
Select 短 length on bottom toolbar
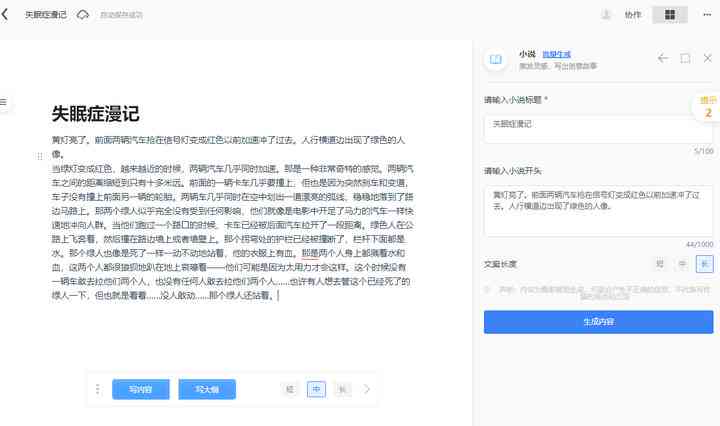[x=290, y=389]
